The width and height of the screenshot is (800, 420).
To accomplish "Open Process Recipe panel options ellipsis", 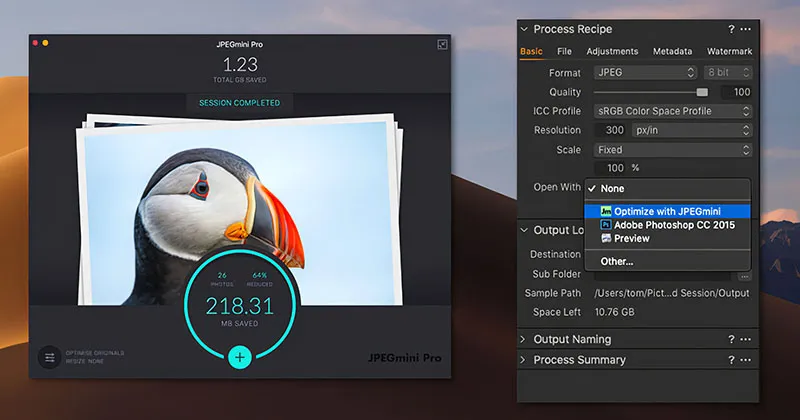I will coord(745,30).
